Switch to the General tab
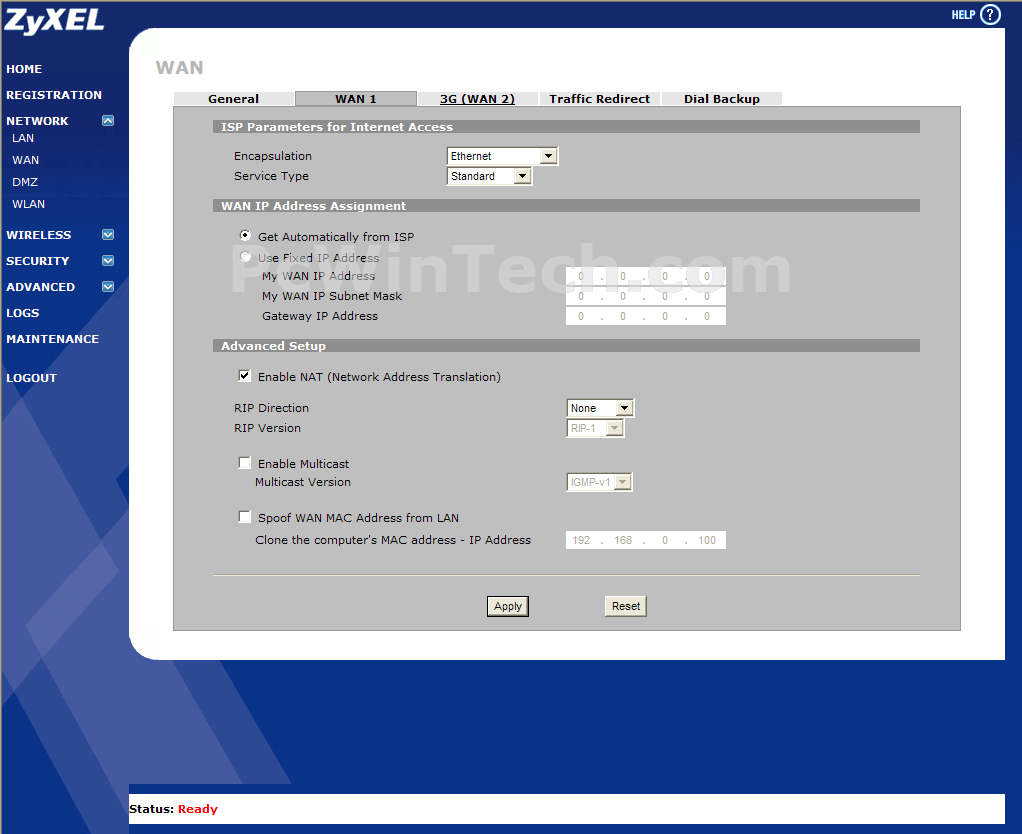 (x=233, y=98)
